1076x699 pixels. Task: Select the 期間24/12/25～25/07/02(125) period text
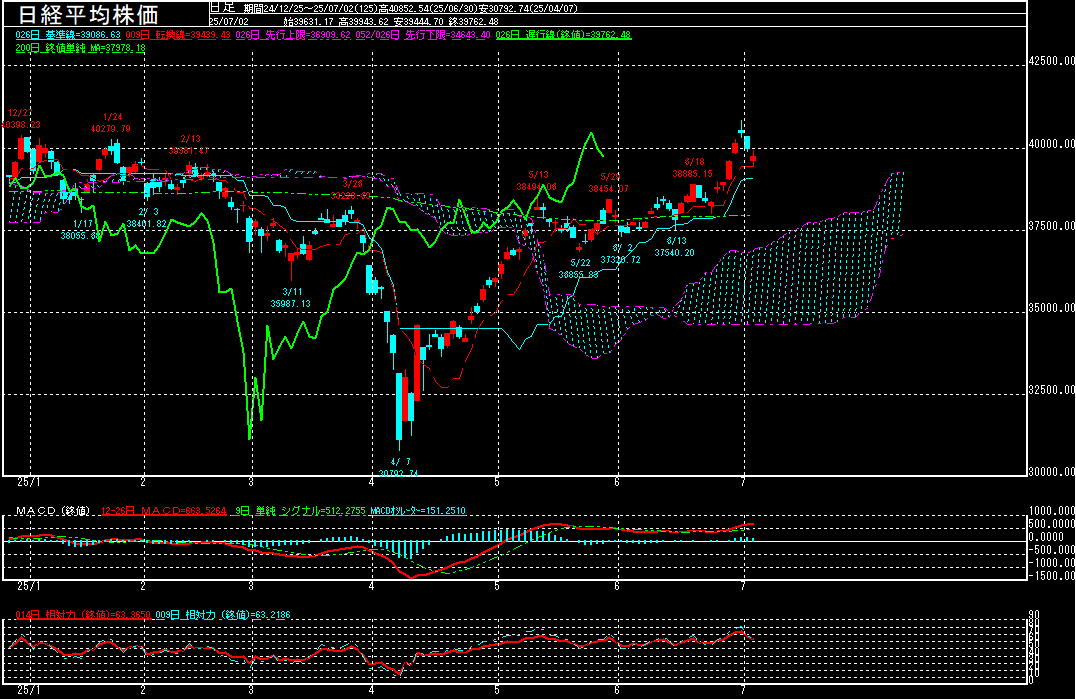[311, 9]
